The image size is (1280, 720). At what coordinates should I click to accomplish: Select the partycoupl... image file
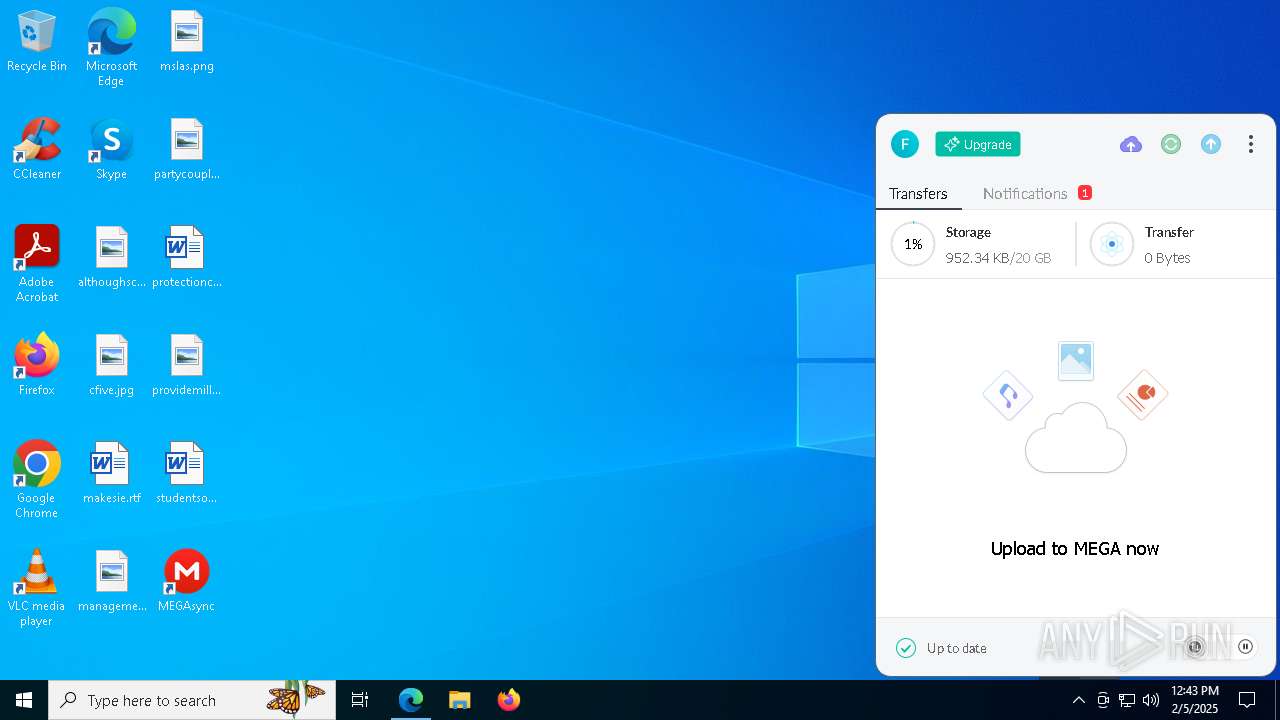(x=187, y=150)
